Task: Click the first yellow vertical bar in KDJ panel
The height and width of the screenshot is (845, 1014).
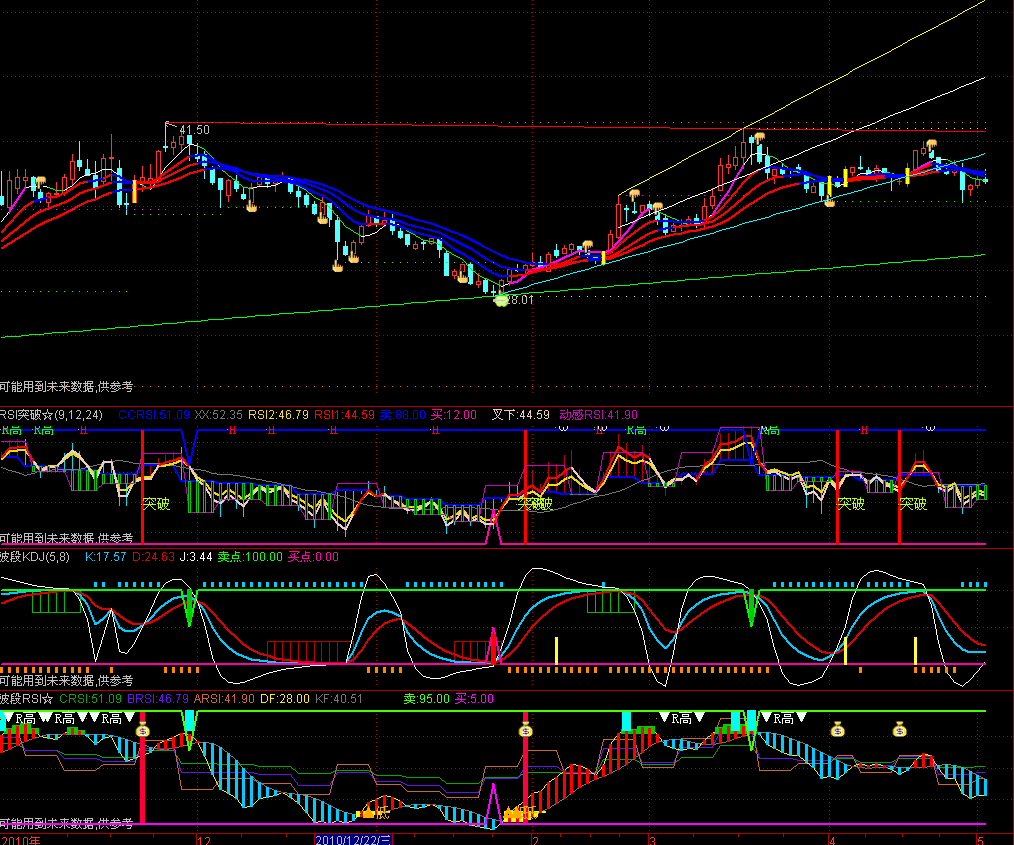Action: (x=556, y=650)
